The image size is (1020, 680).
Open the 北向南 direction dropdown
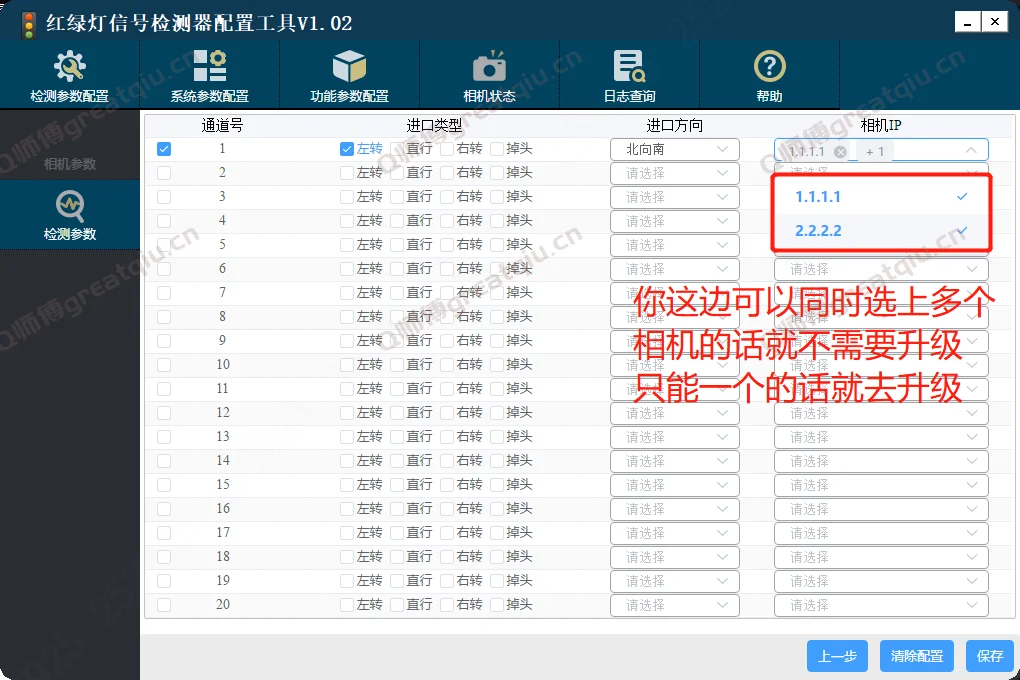tap(674, 148)
